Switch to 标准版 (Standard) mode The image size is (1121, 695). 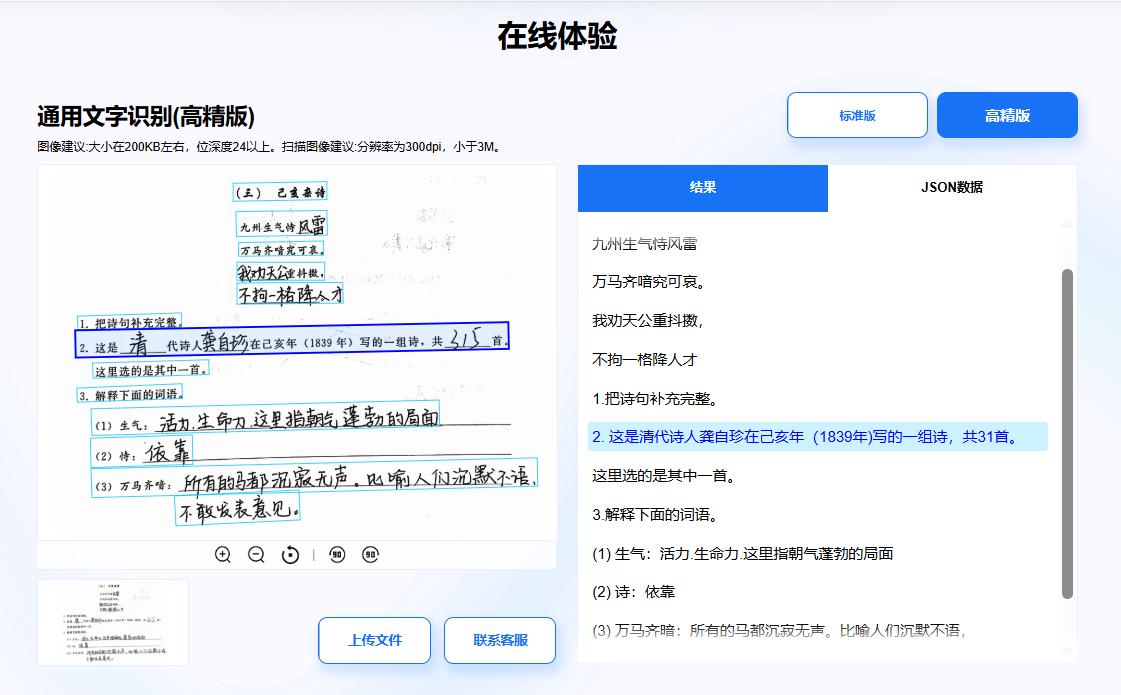point(857,114)
